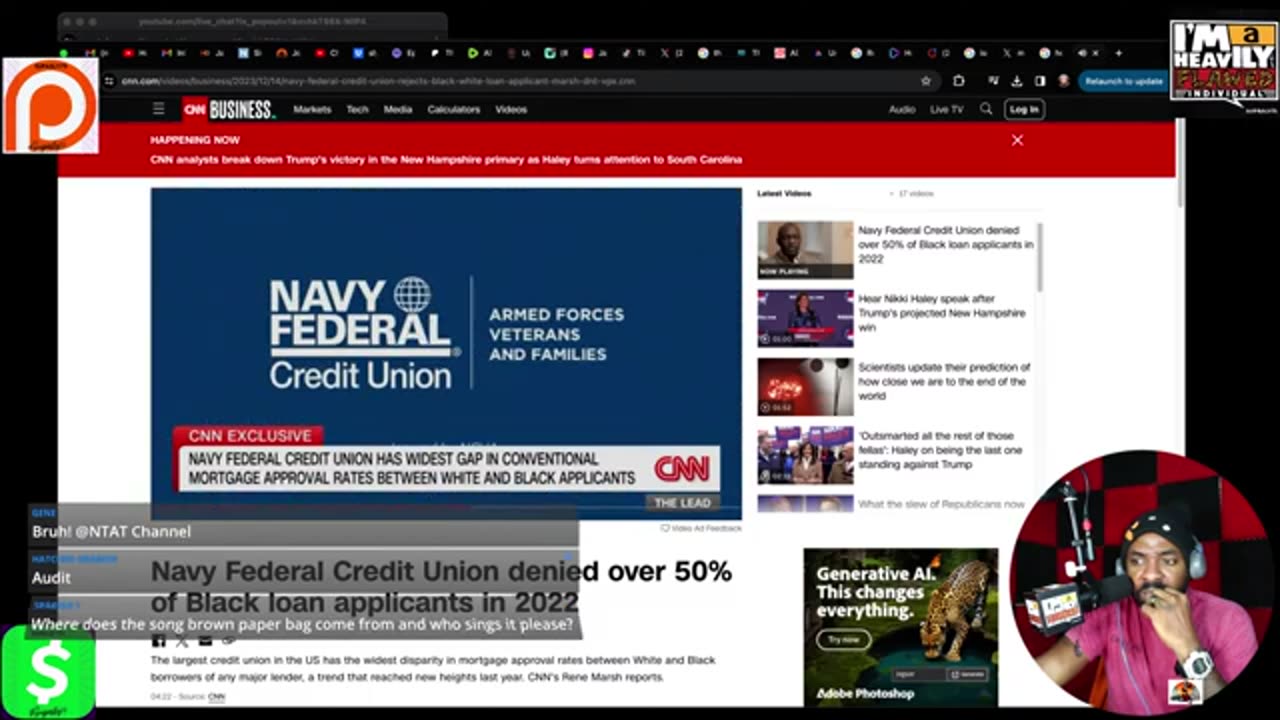Click 'Scientists update their prediction' title
The height and width of the screenshot is (720, 1280).
[944, 381]
